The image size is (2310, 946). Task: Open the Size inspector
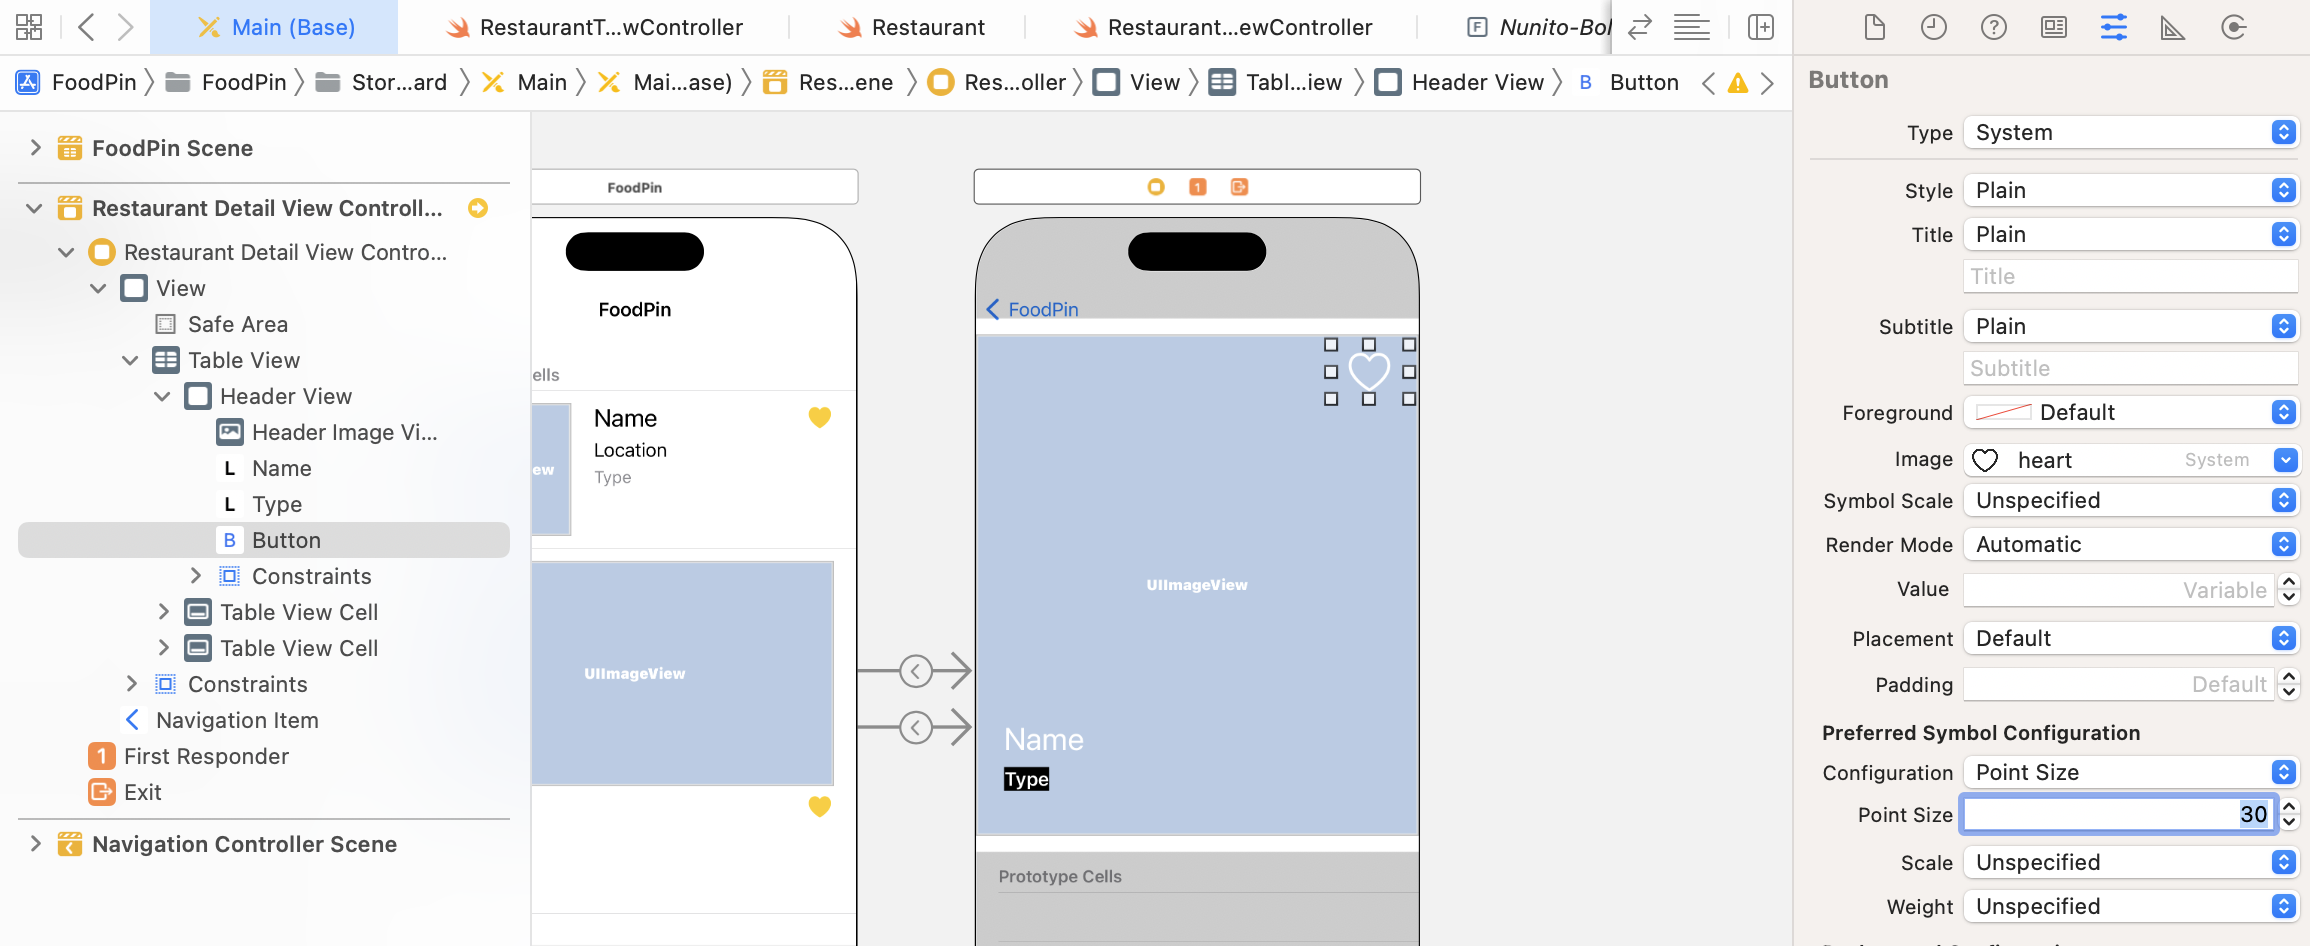[2173, 27]
